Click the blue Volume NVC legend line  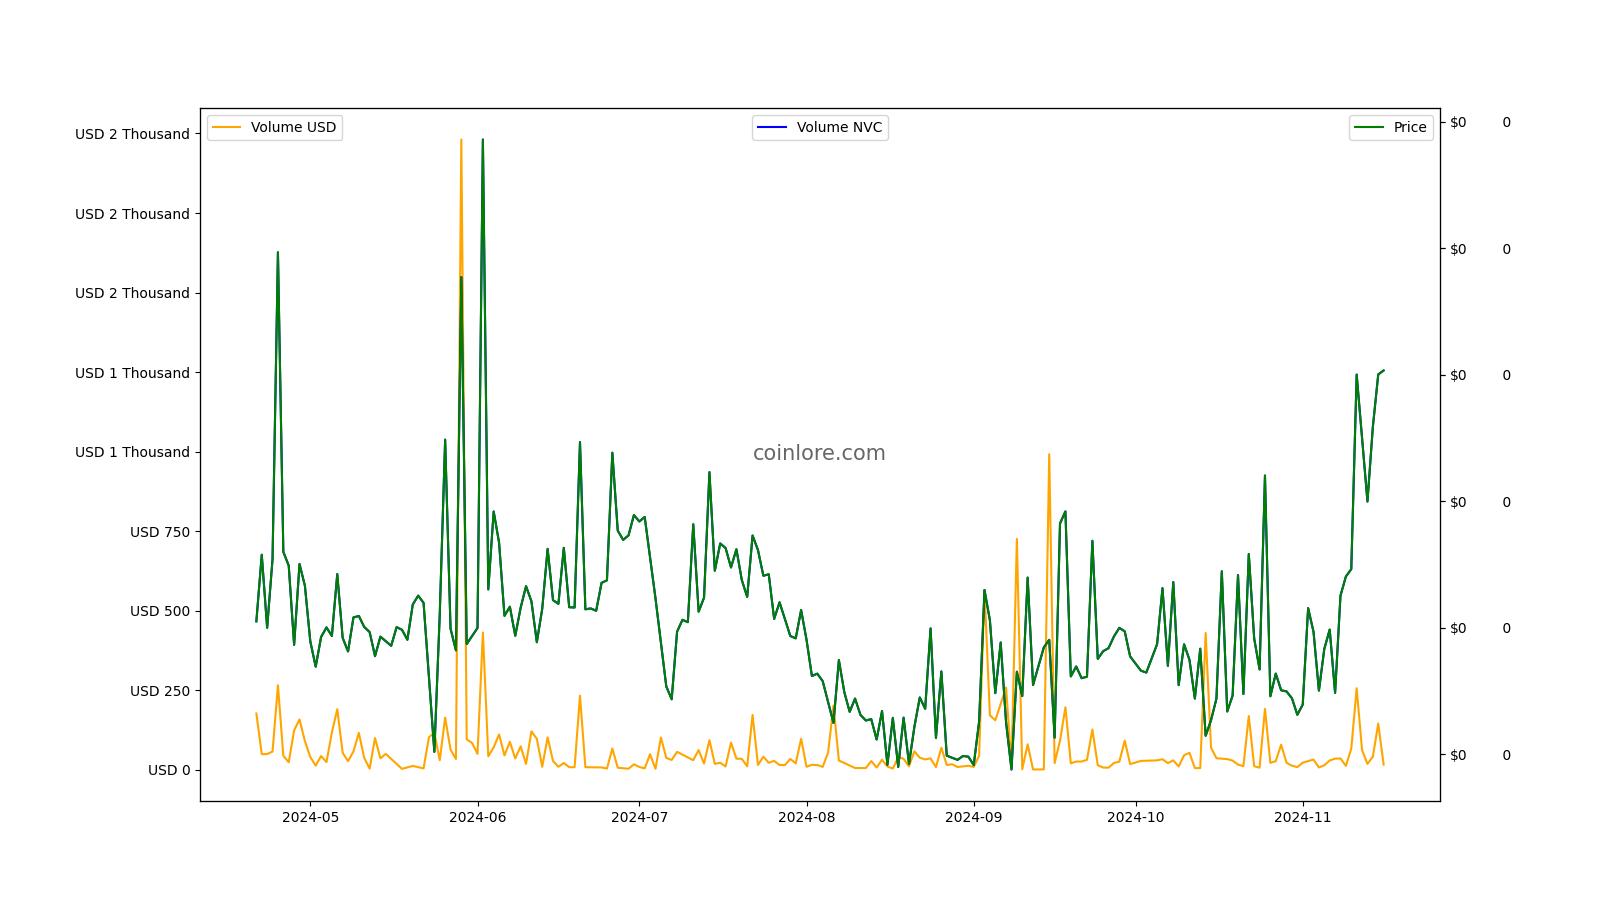(x=772, y=127)
